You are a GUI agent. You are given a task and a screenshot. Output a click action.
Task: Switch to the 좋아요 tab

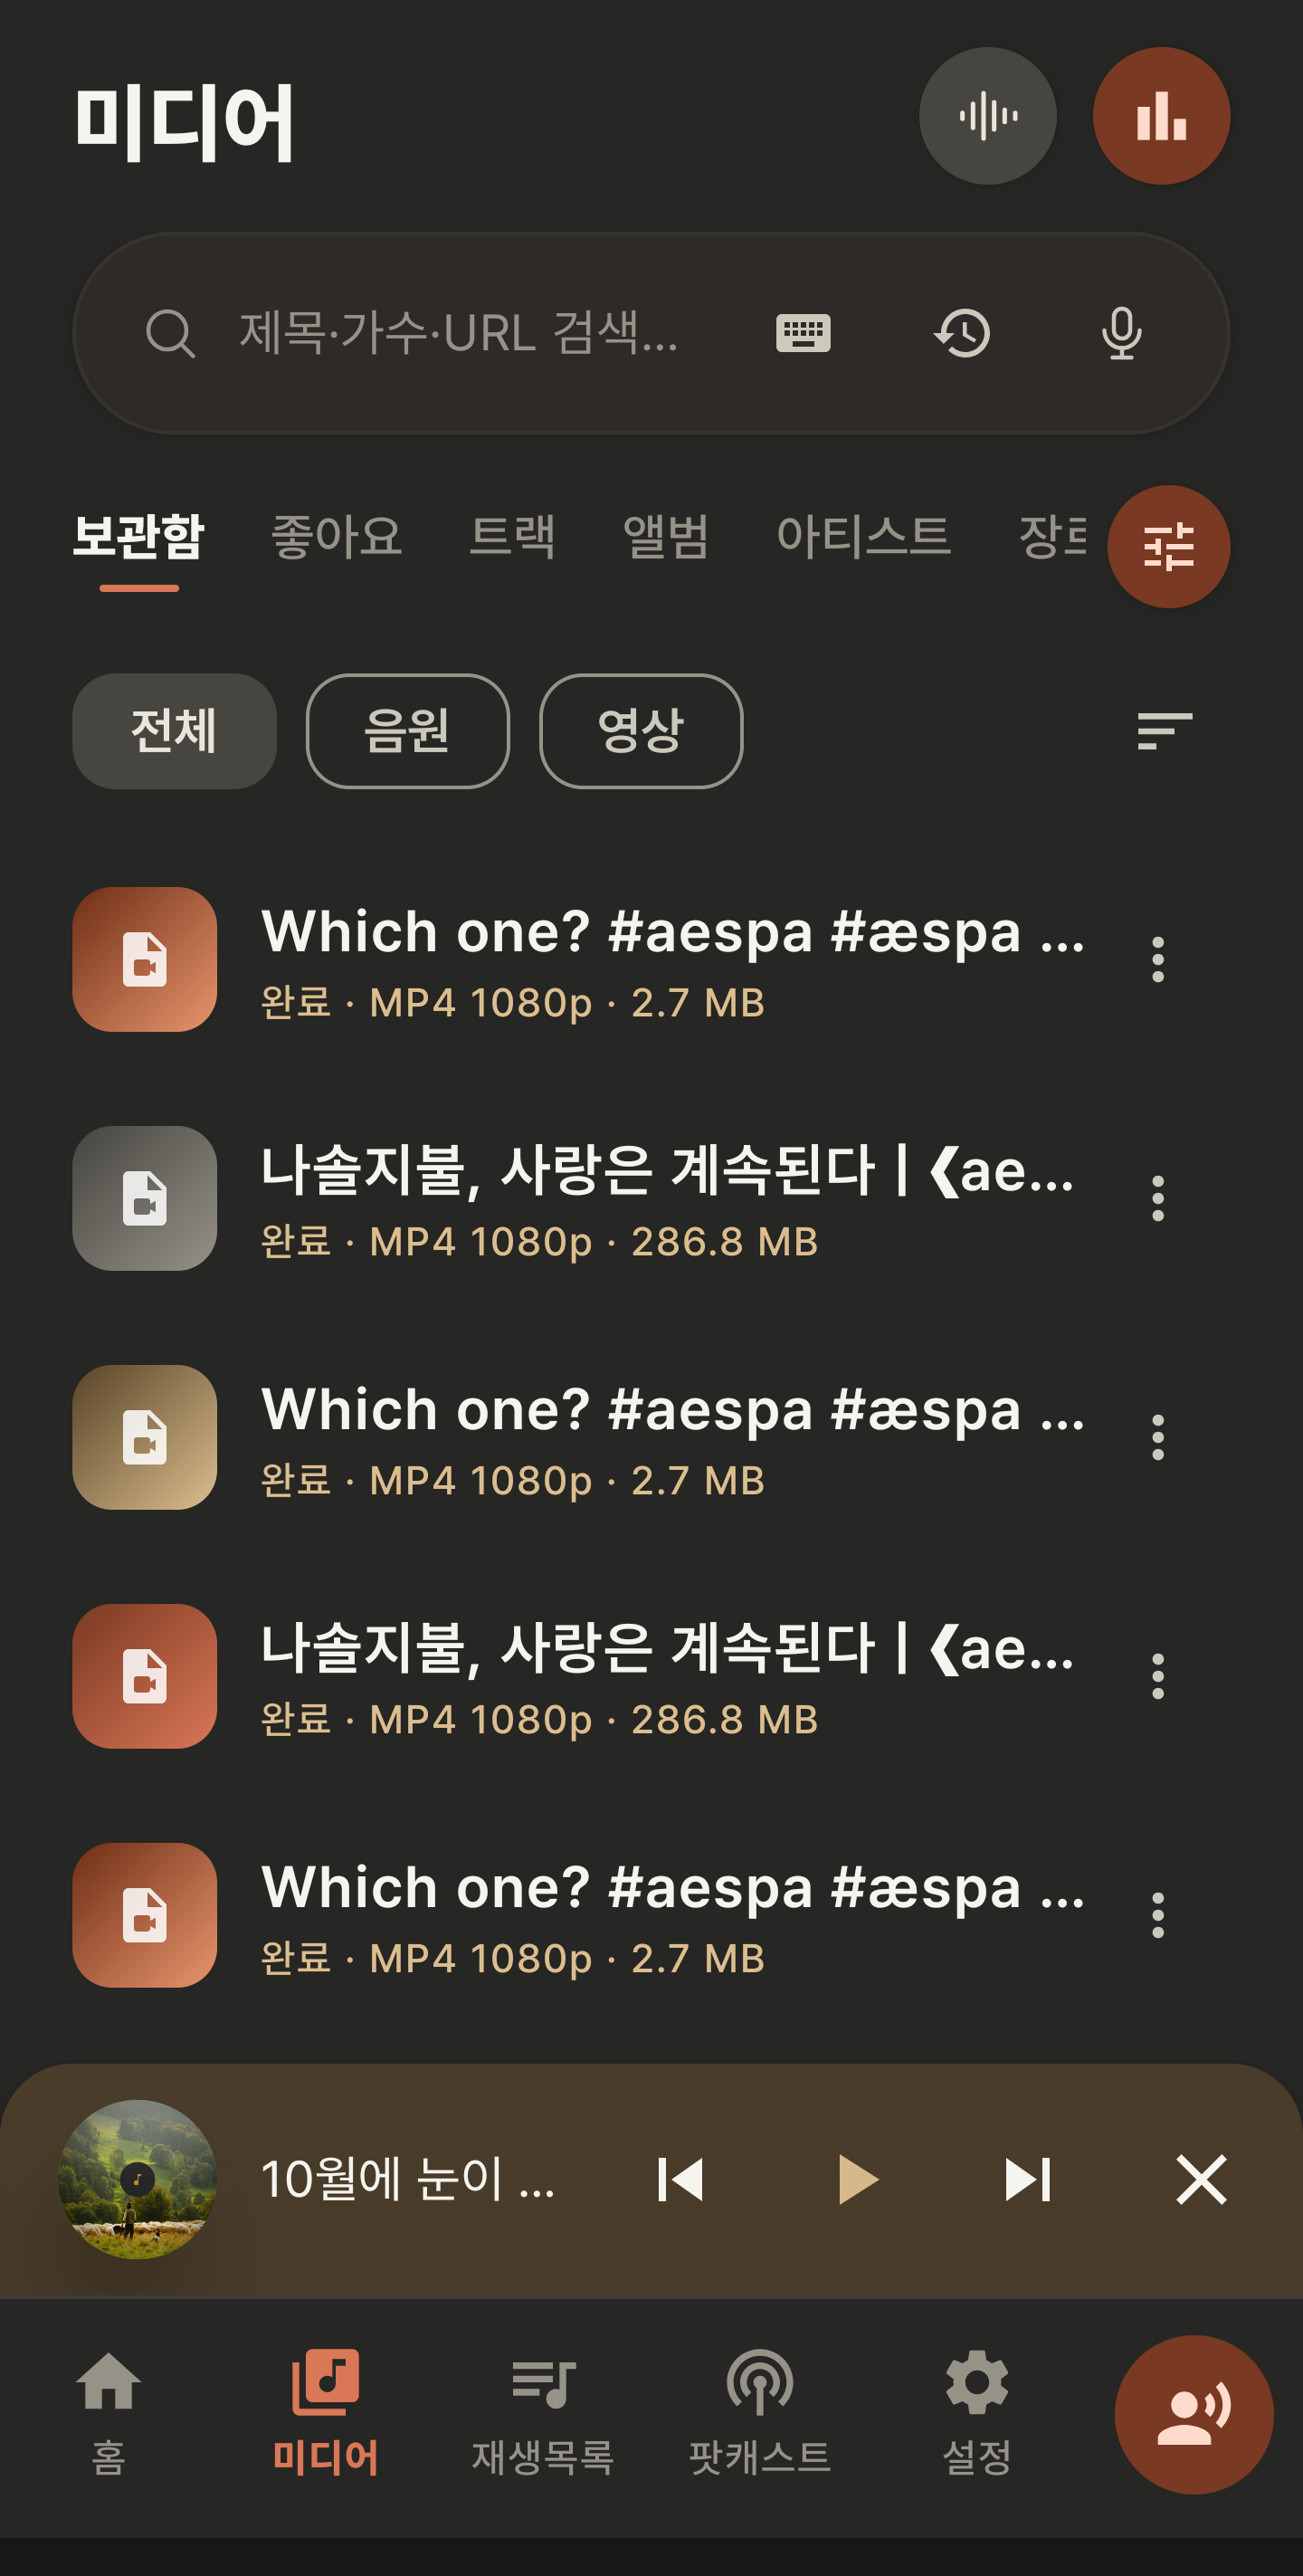(336, 536)
